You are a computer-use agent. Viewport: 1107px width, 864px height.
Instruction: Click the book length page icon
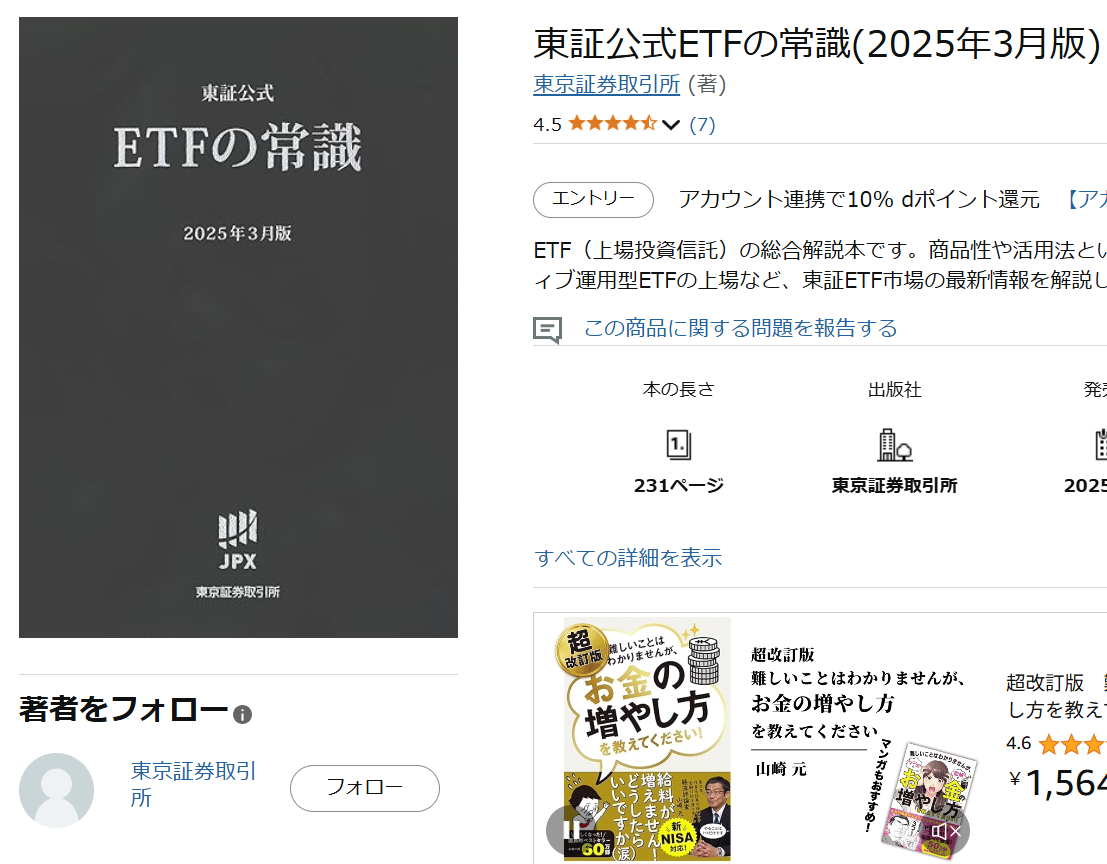point(678,445)
